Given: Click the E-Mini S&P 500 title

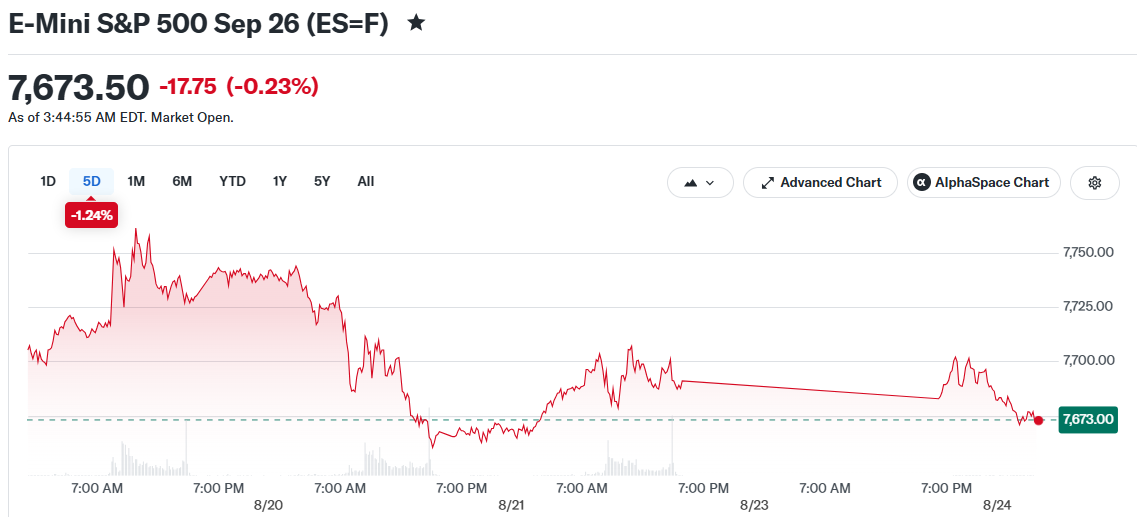Looking at the screenshot, I should coord(198,23).
